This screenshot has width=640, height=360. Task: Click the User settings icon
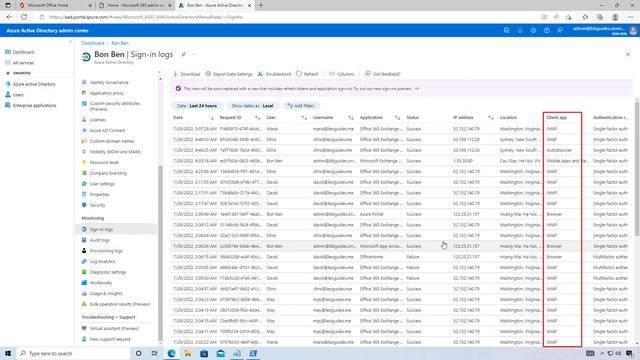point(84,184)
